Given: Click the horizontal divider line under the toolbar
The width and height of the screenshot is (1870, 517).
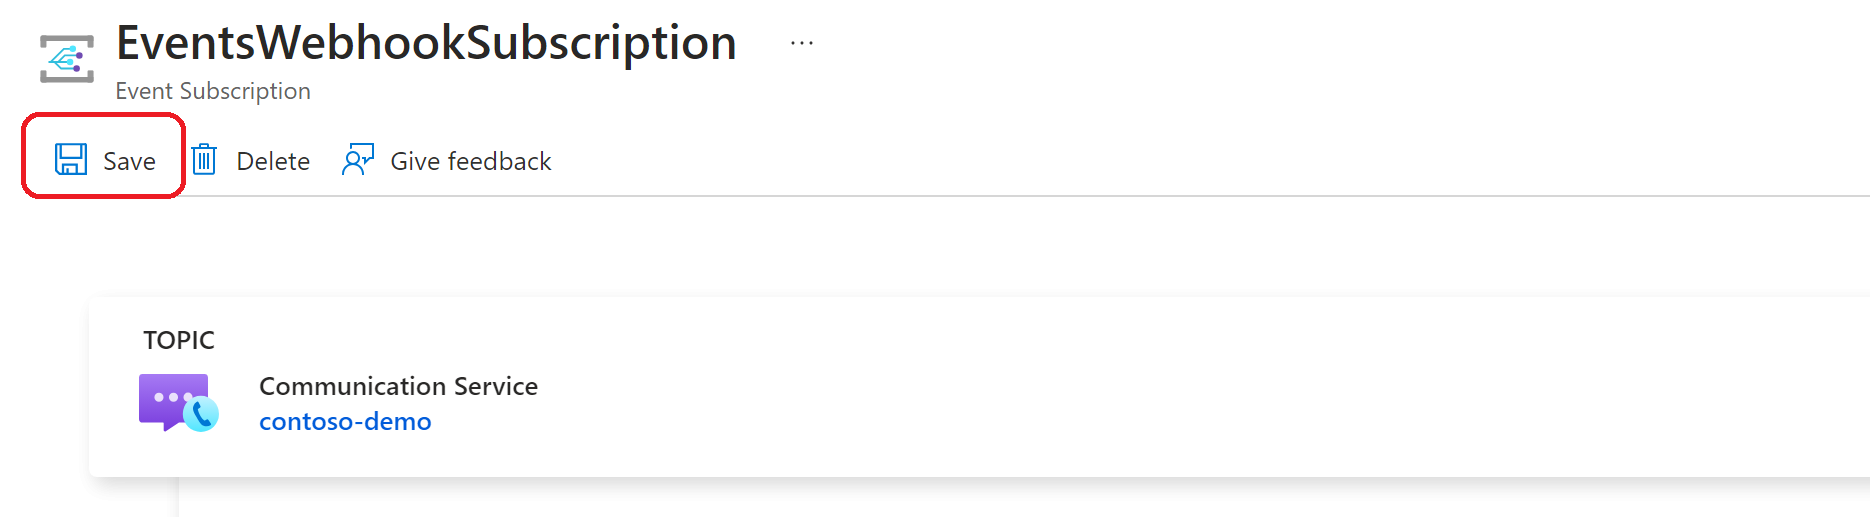Looking at the screenshot, I should [1020, 196].
